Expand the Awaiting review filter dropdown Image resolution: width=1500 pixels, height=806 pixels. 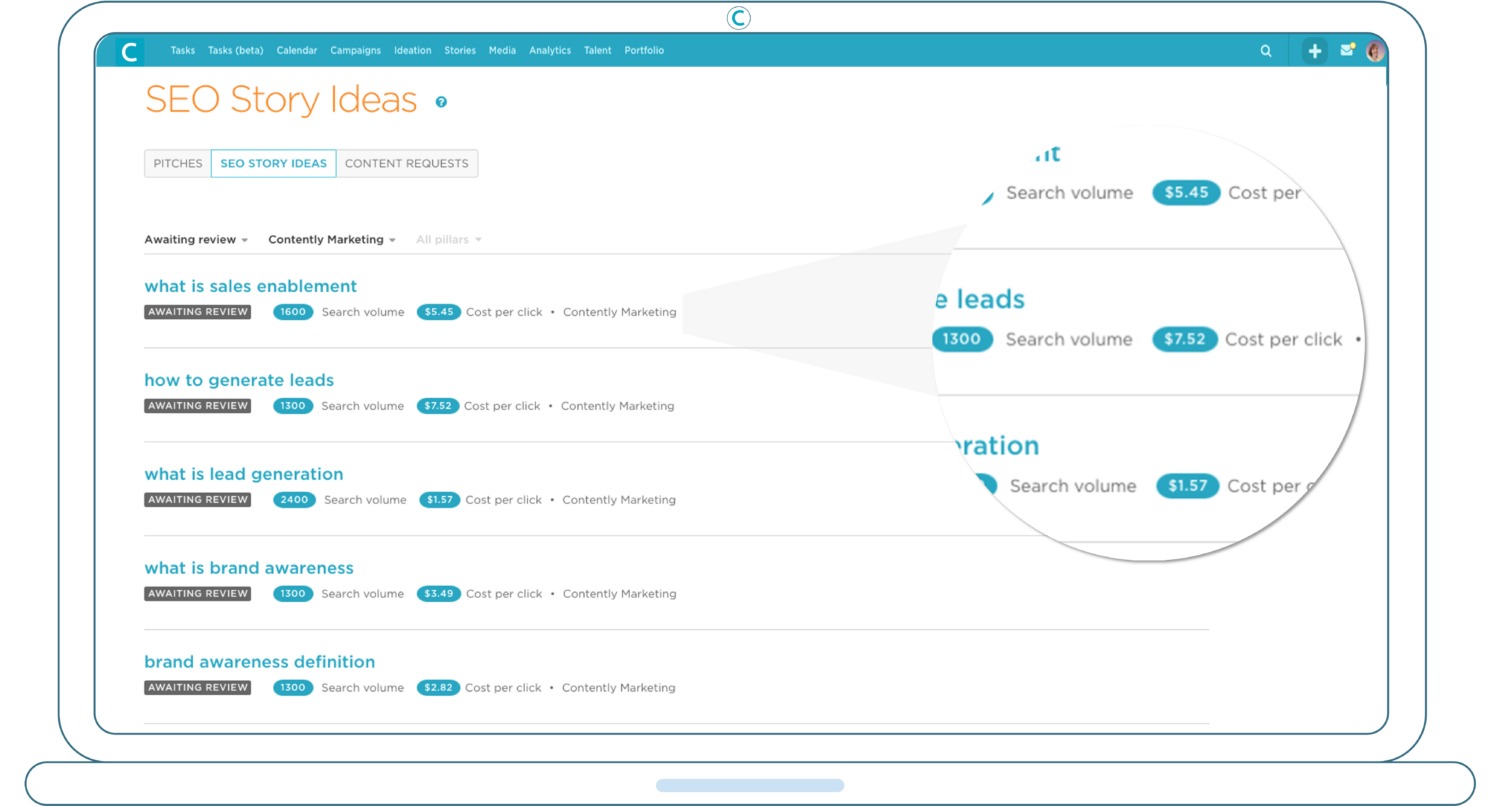point(195,240)
